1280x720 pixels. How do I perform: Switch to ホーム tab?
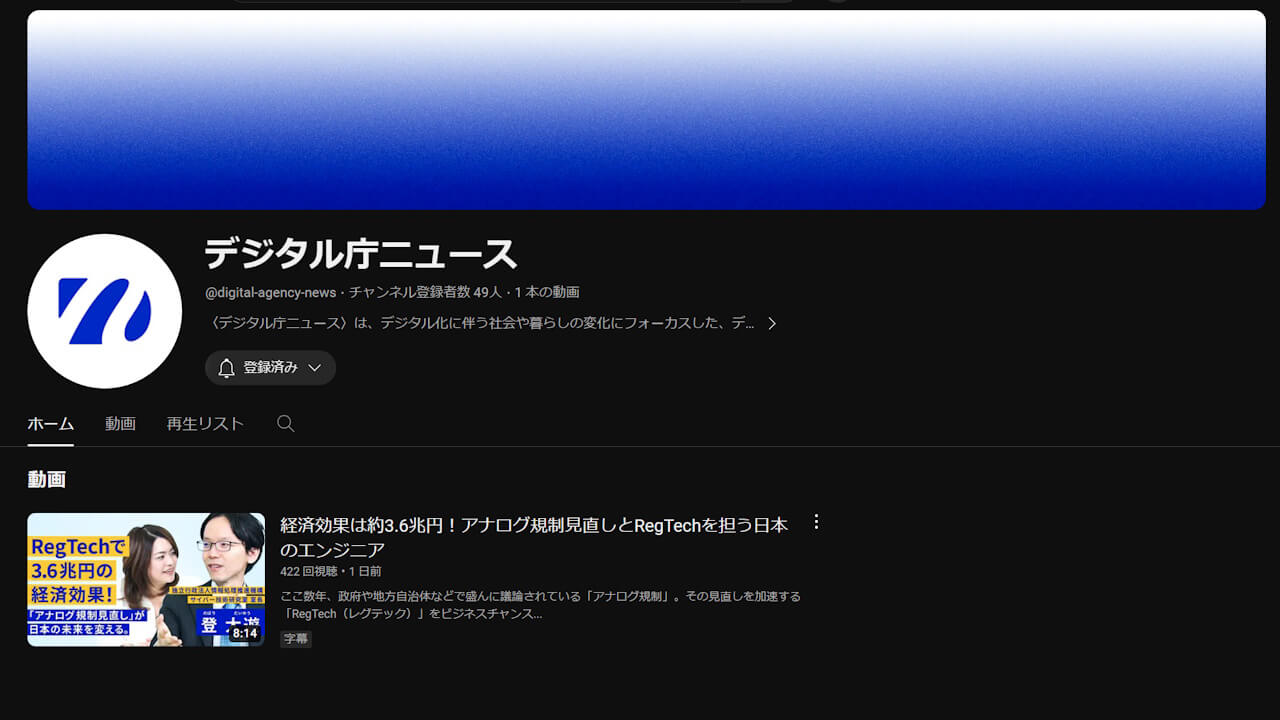[x=51, y=424]
